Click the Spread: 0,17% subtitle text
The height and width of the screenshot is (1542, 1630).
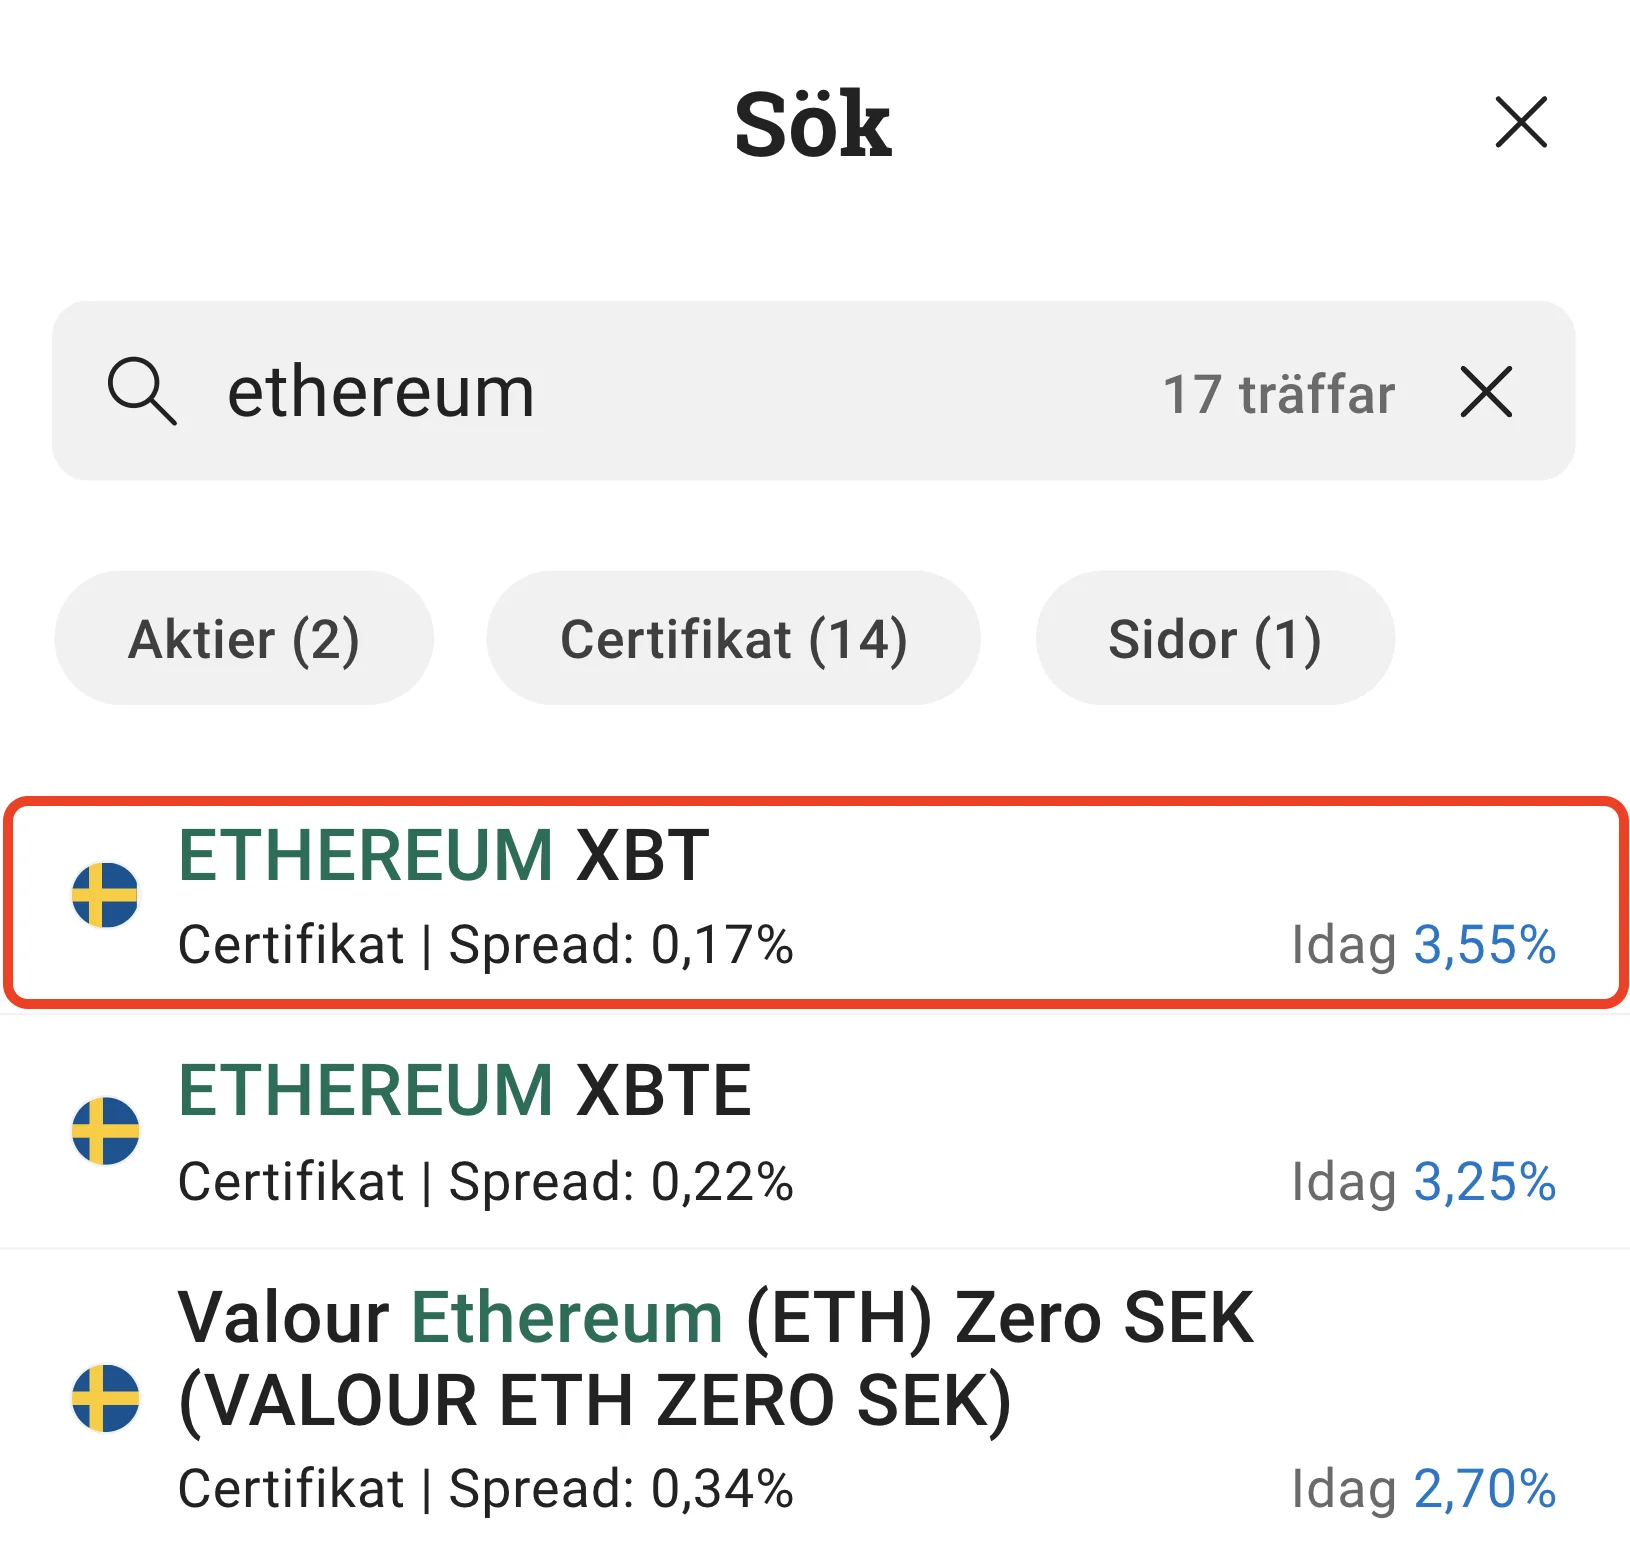click(621, 945)
